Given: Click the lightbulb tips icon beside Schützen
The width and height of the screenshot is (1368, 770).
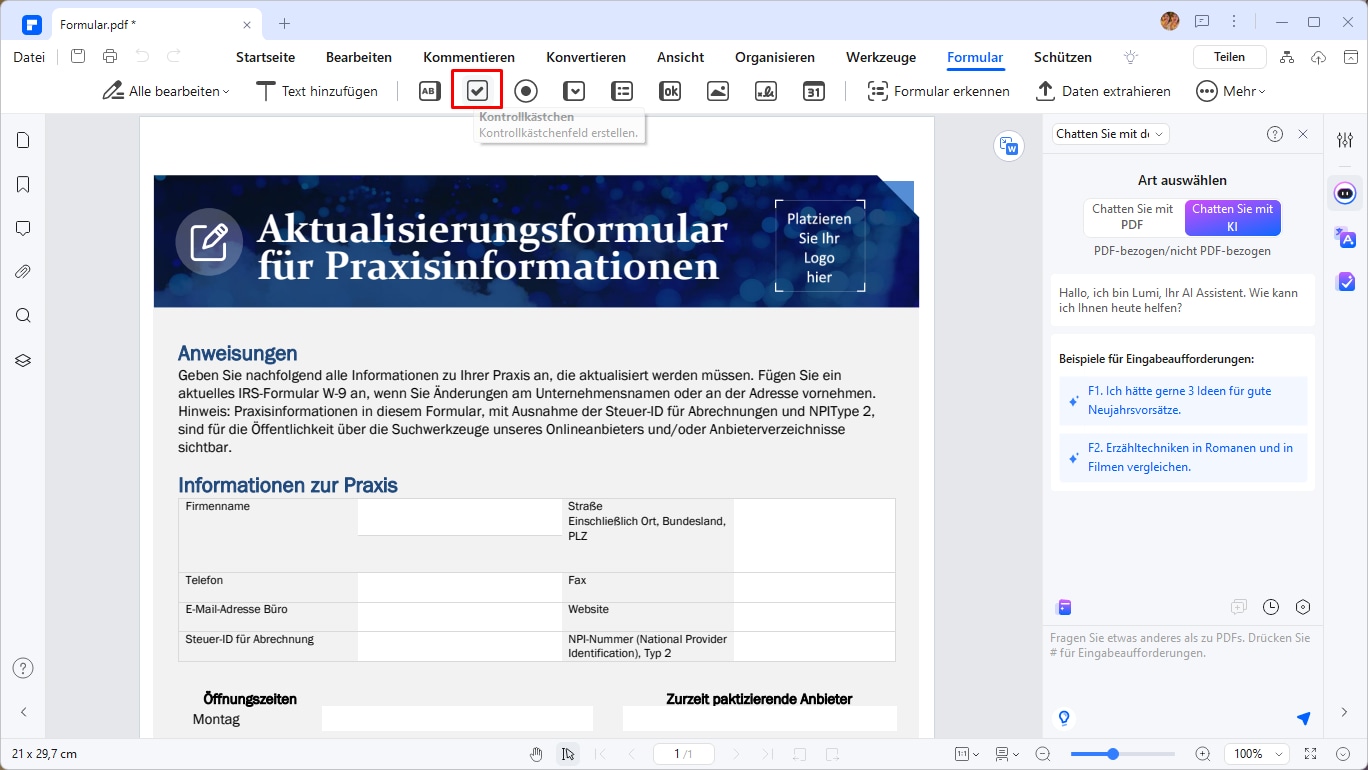Looking at the screenshot, I should (x=1131, y=57).
